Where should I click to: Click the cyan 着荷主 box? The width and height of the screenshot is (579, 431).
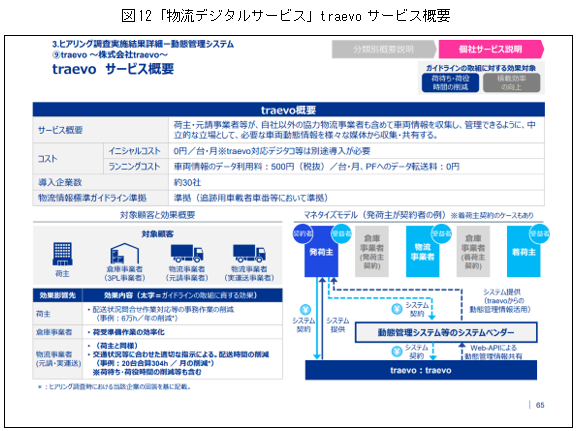point(523,252)
